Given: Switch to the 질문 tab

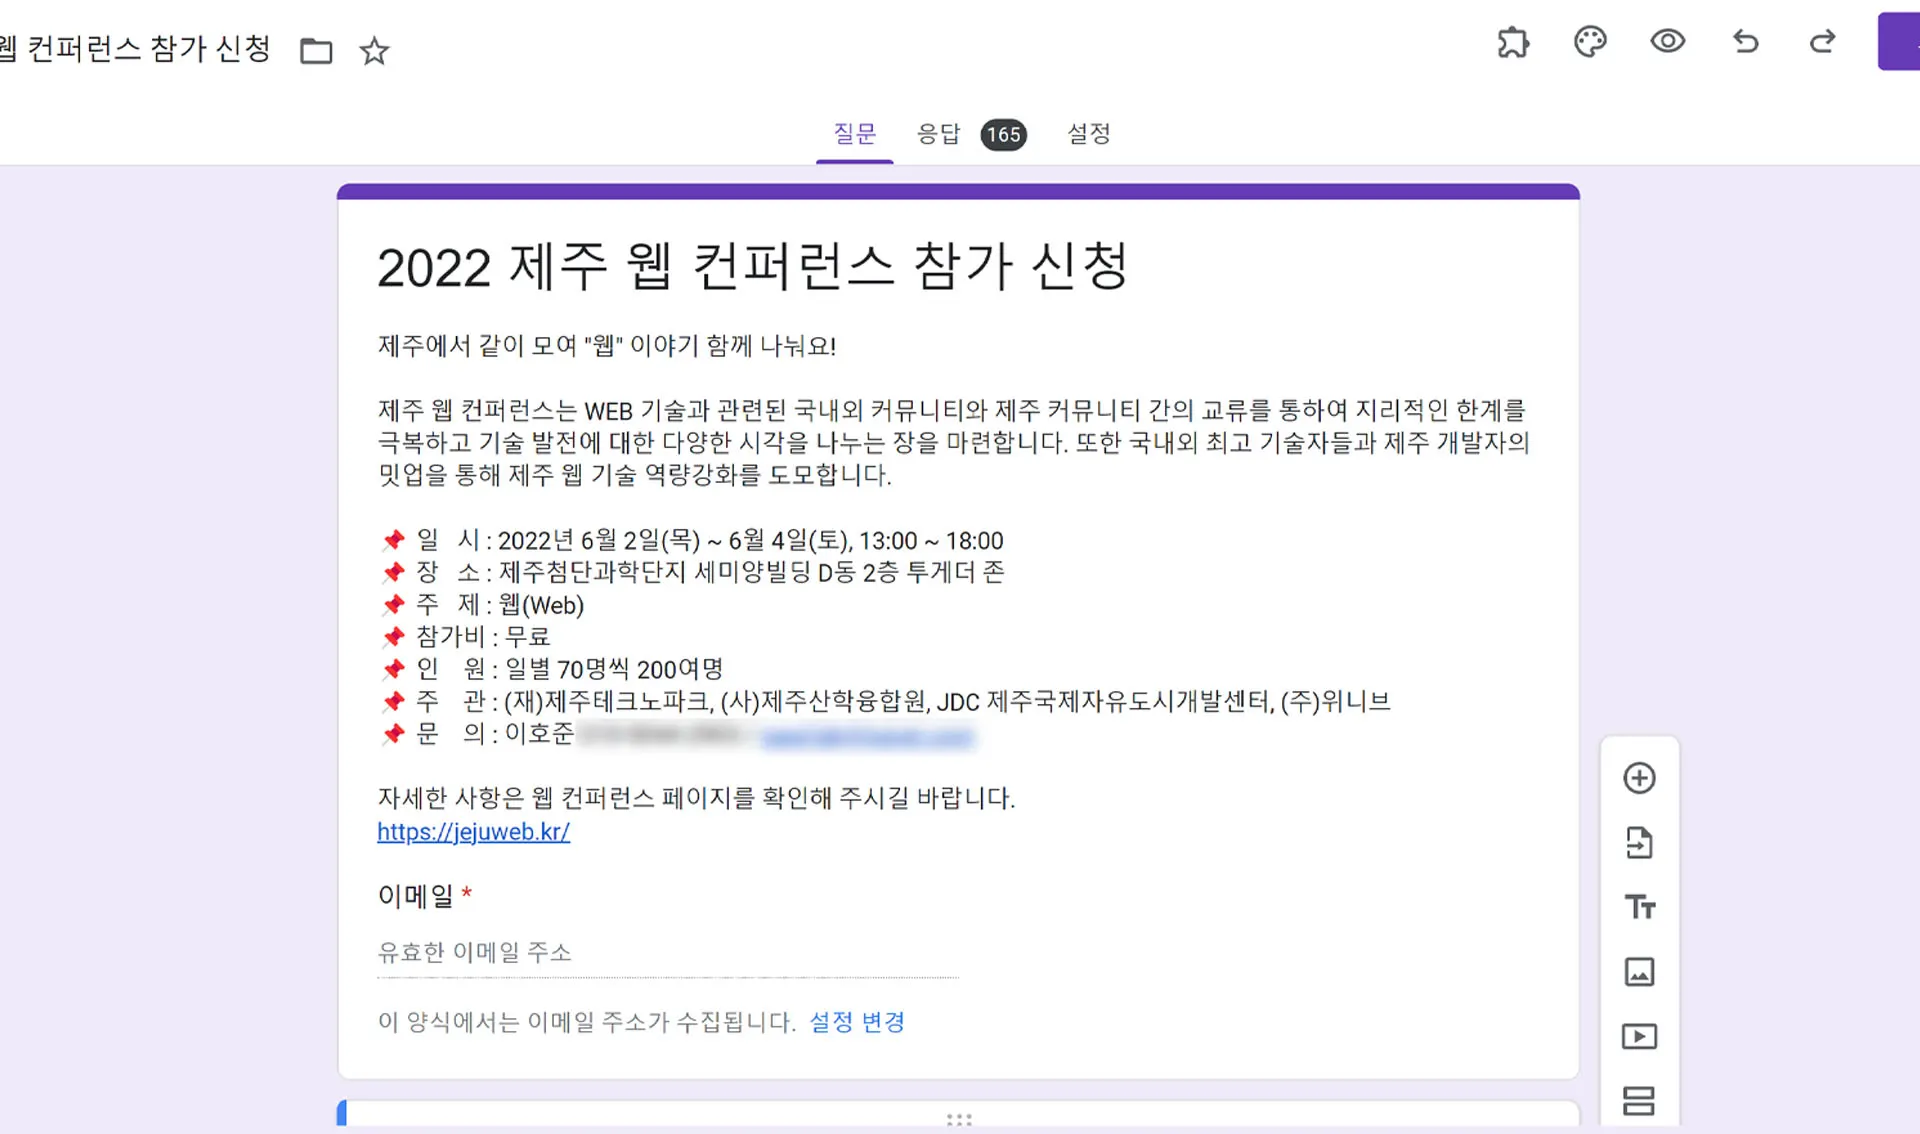Looking at the screenshot, I should (854, 134).
